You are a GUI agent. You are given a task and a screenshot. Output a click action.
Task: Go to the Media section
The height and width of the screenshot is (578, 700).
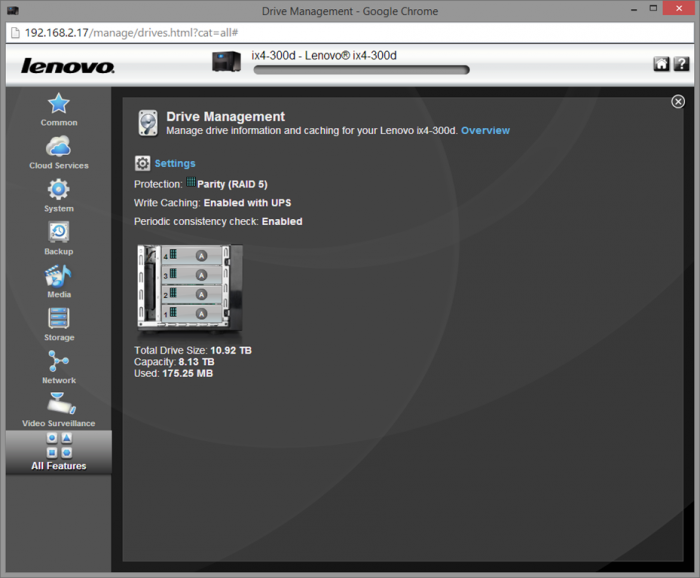click(59, 279)
